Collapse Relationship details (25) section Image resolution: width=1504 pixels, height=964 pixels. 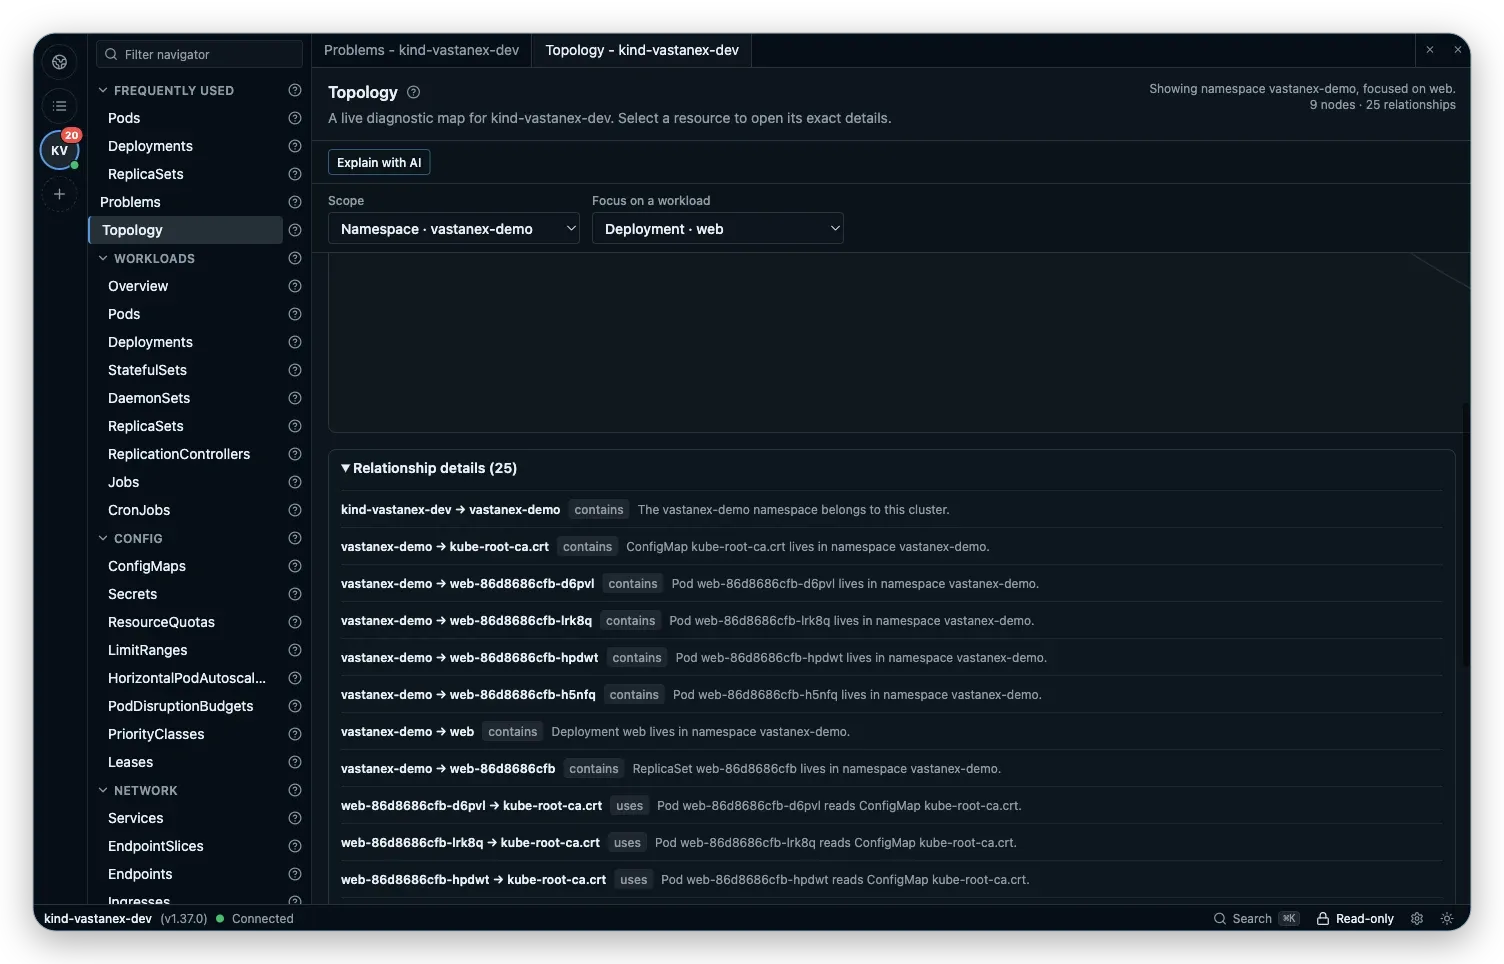[429, 468]
